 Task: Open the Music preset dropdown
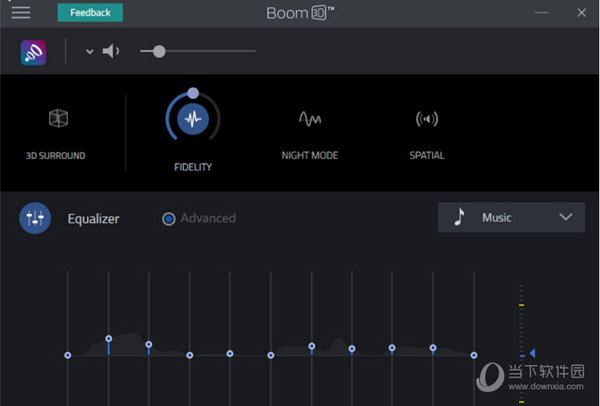tap(511, 217)
